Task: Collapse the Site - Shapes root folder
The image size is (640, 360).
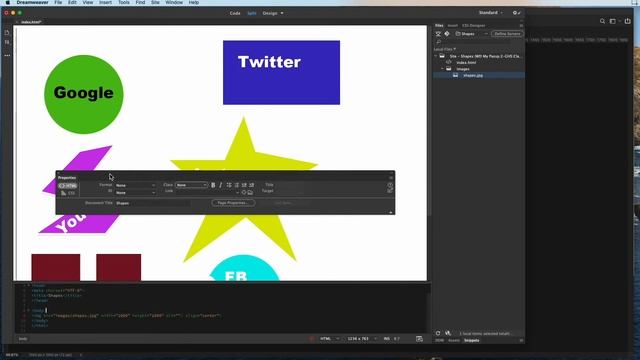Action: pyautogui.click(x=436, y=56)
